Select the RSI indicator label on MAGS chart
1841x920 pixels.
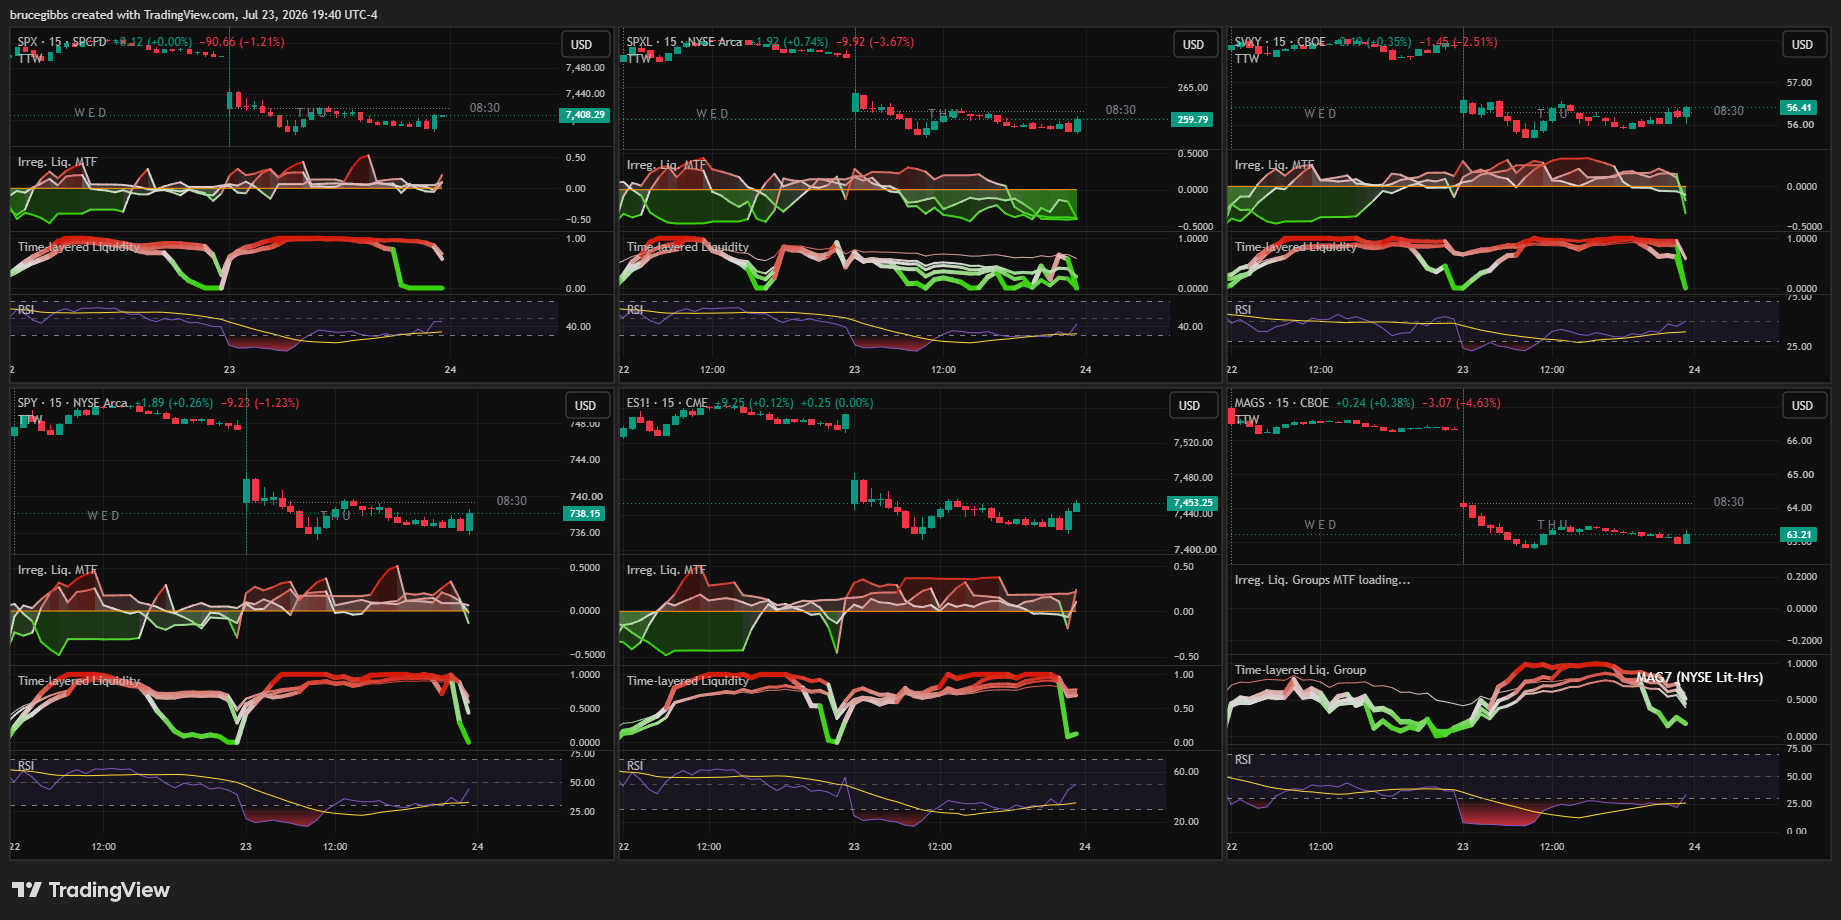1243,760
